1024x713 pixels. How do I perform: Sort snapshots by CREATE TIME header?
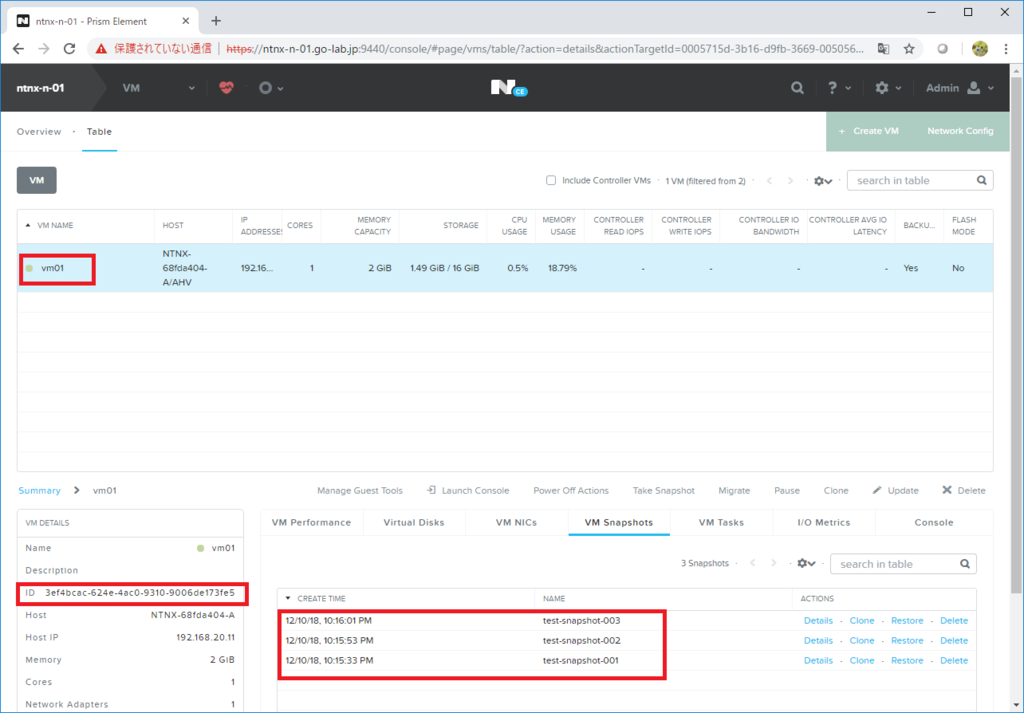click(321, 598)
